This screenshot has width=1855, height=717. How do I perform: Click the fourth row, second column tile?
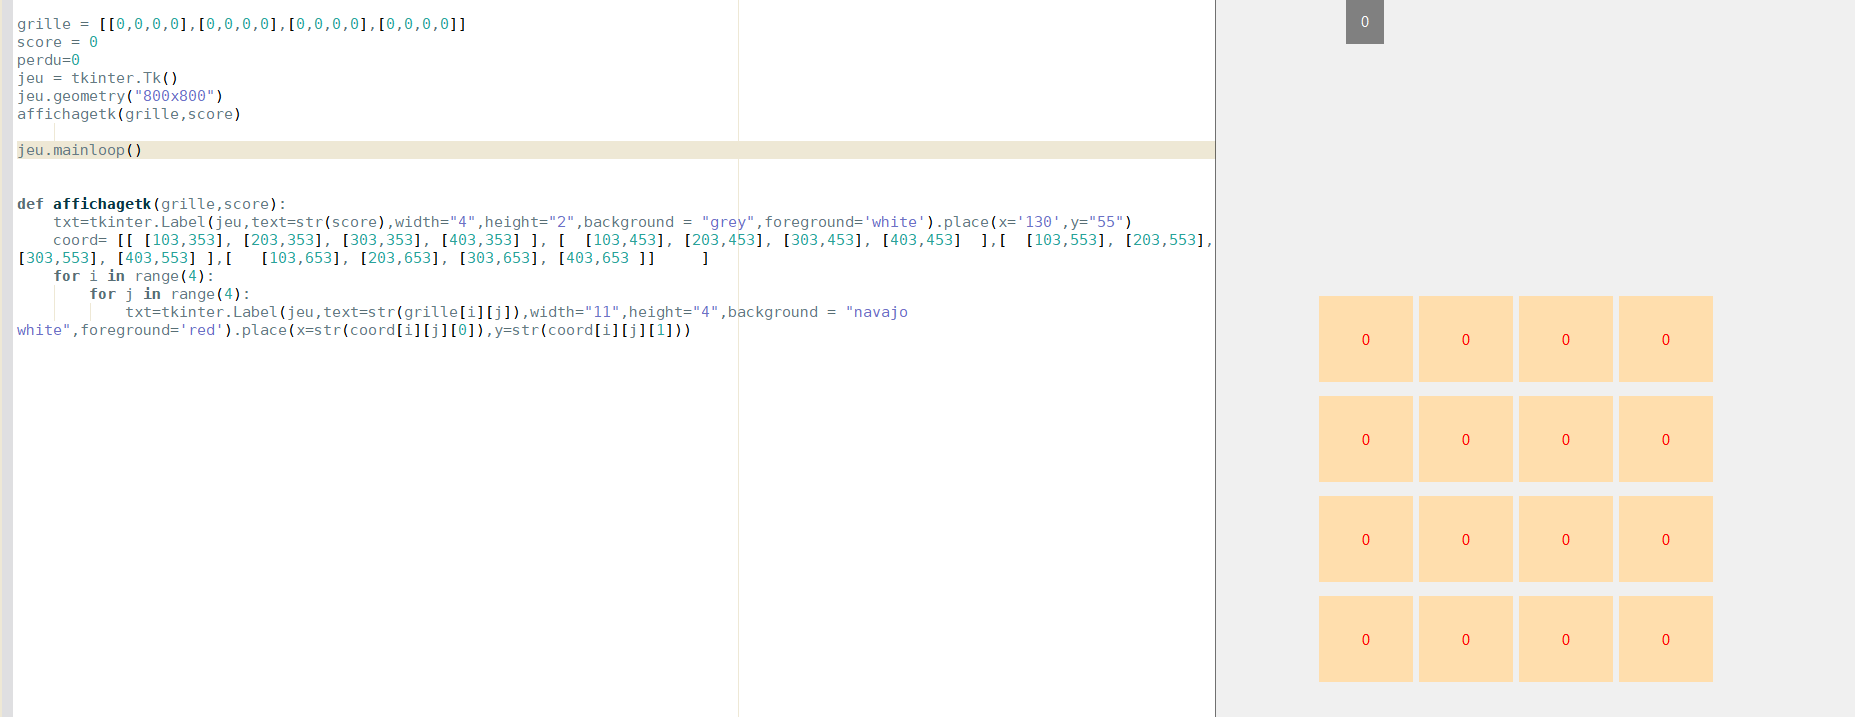(x=1465, y=639)
